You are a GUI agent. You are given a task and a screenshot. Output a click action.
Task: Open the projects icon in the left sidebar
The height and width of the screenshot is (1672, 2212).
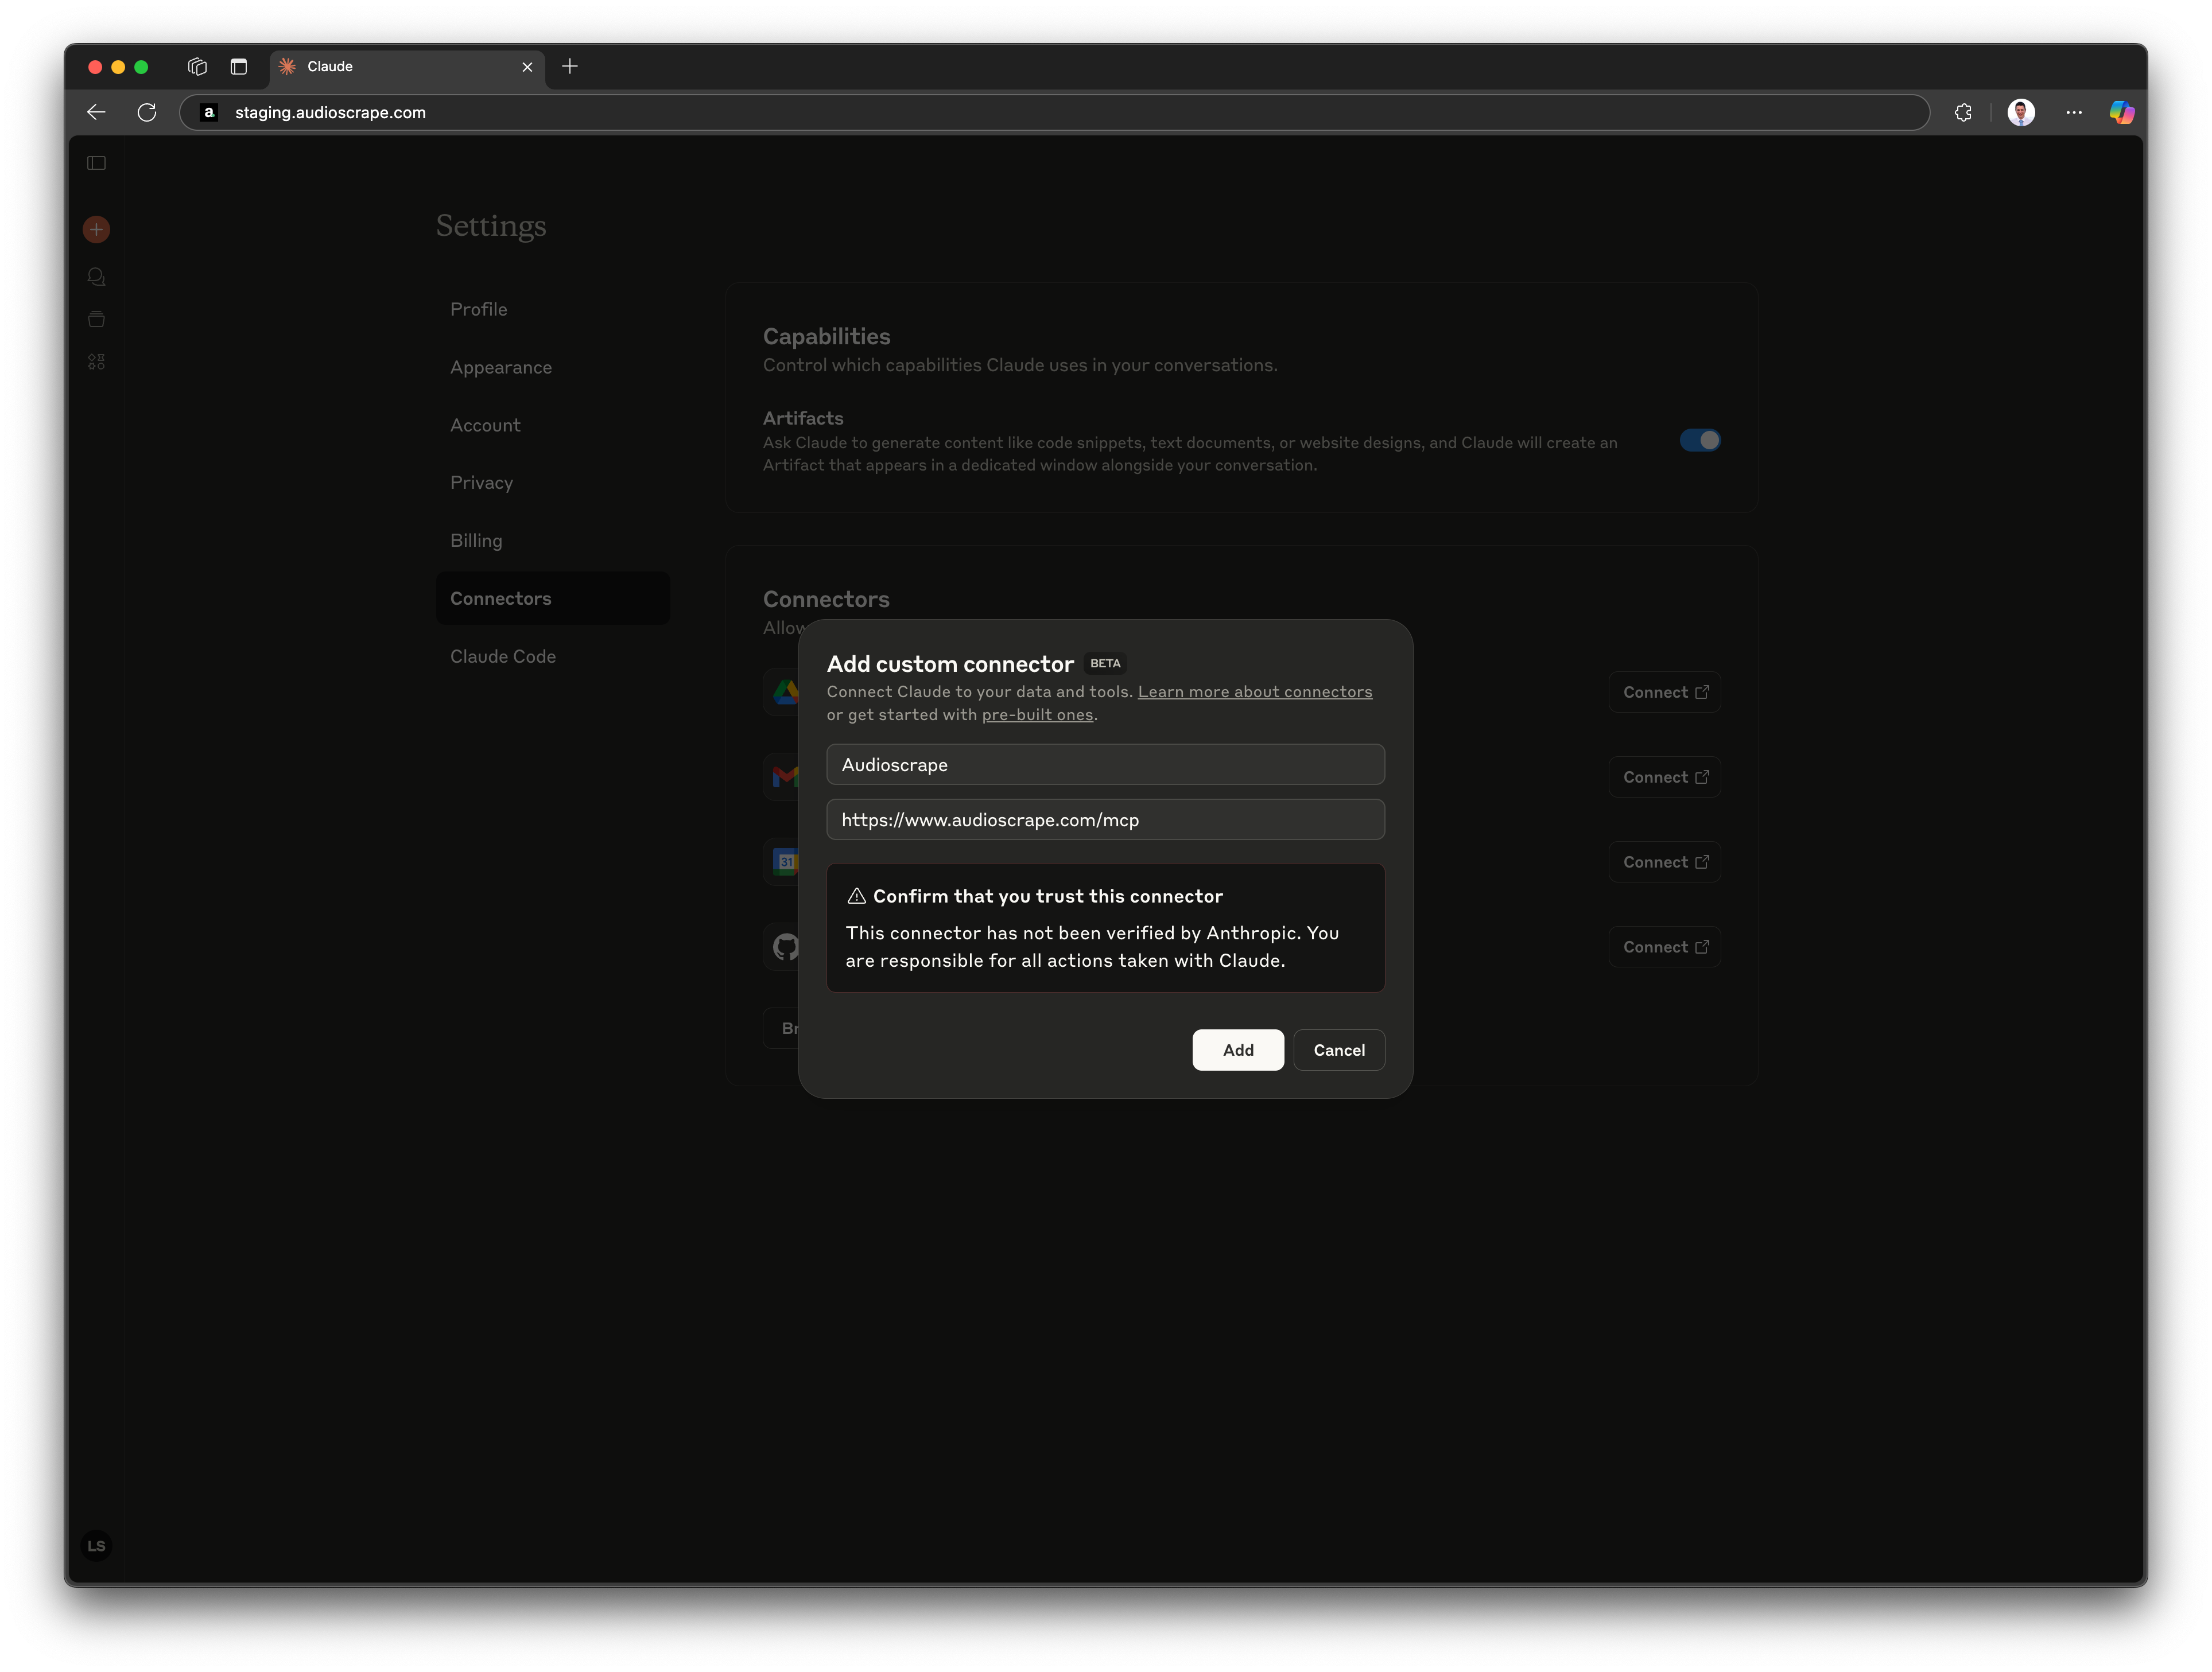(96, 319)
